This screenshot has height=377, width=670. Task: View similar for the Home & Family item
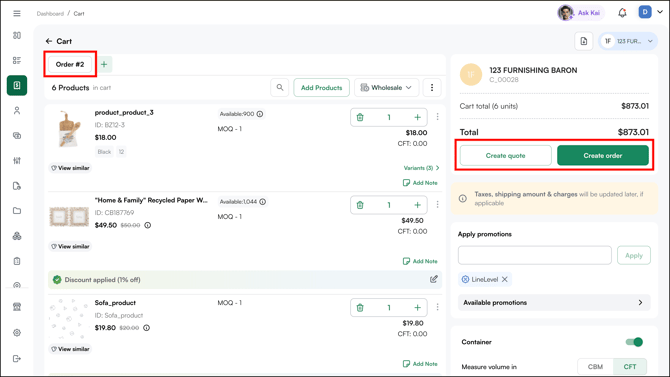pos(70,247)
